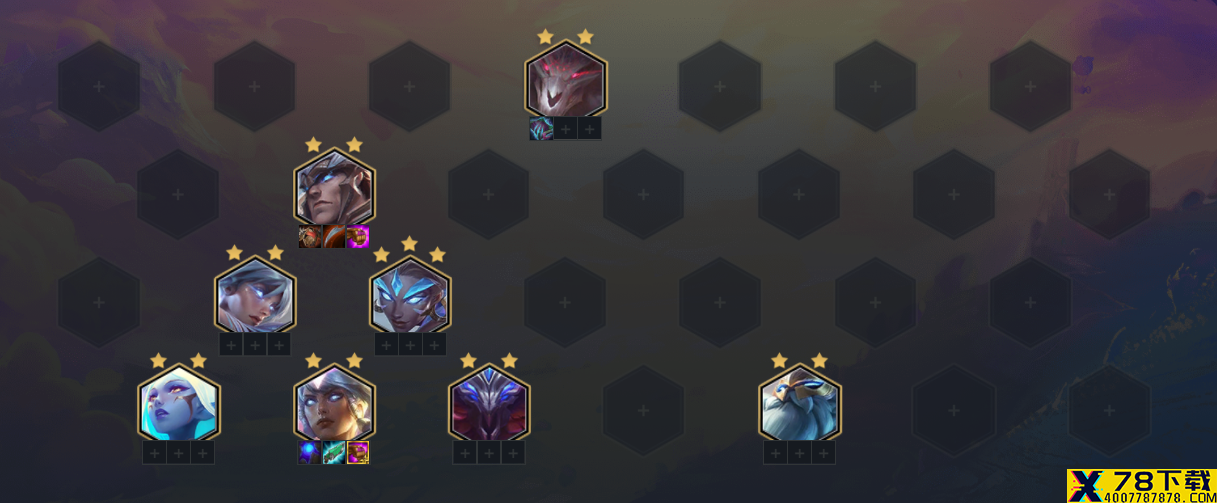This screenshot has width=1217, height=503.
Task: Select the dark red armored champion
Action: pyautogui.click(x=488, y=404)
